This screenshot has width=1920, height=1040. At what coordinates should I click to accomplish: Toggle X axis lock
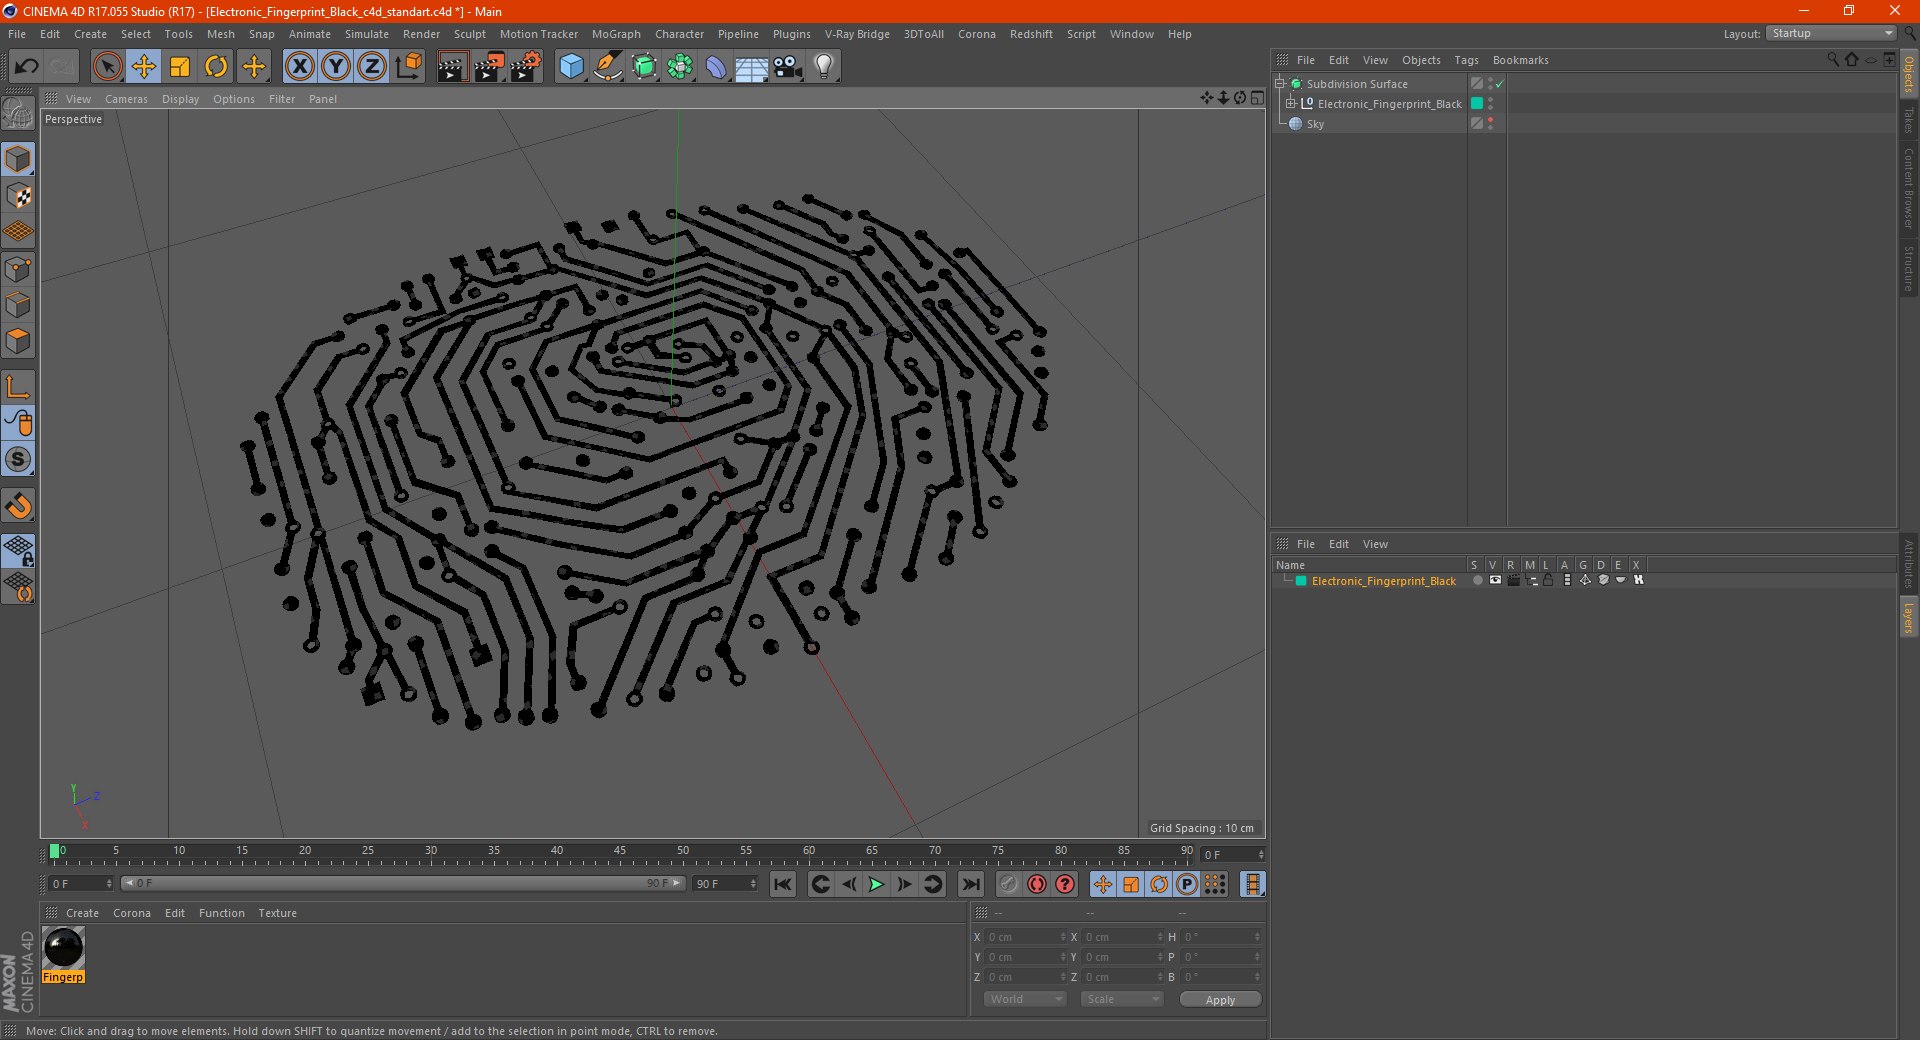tap(299, 67)
